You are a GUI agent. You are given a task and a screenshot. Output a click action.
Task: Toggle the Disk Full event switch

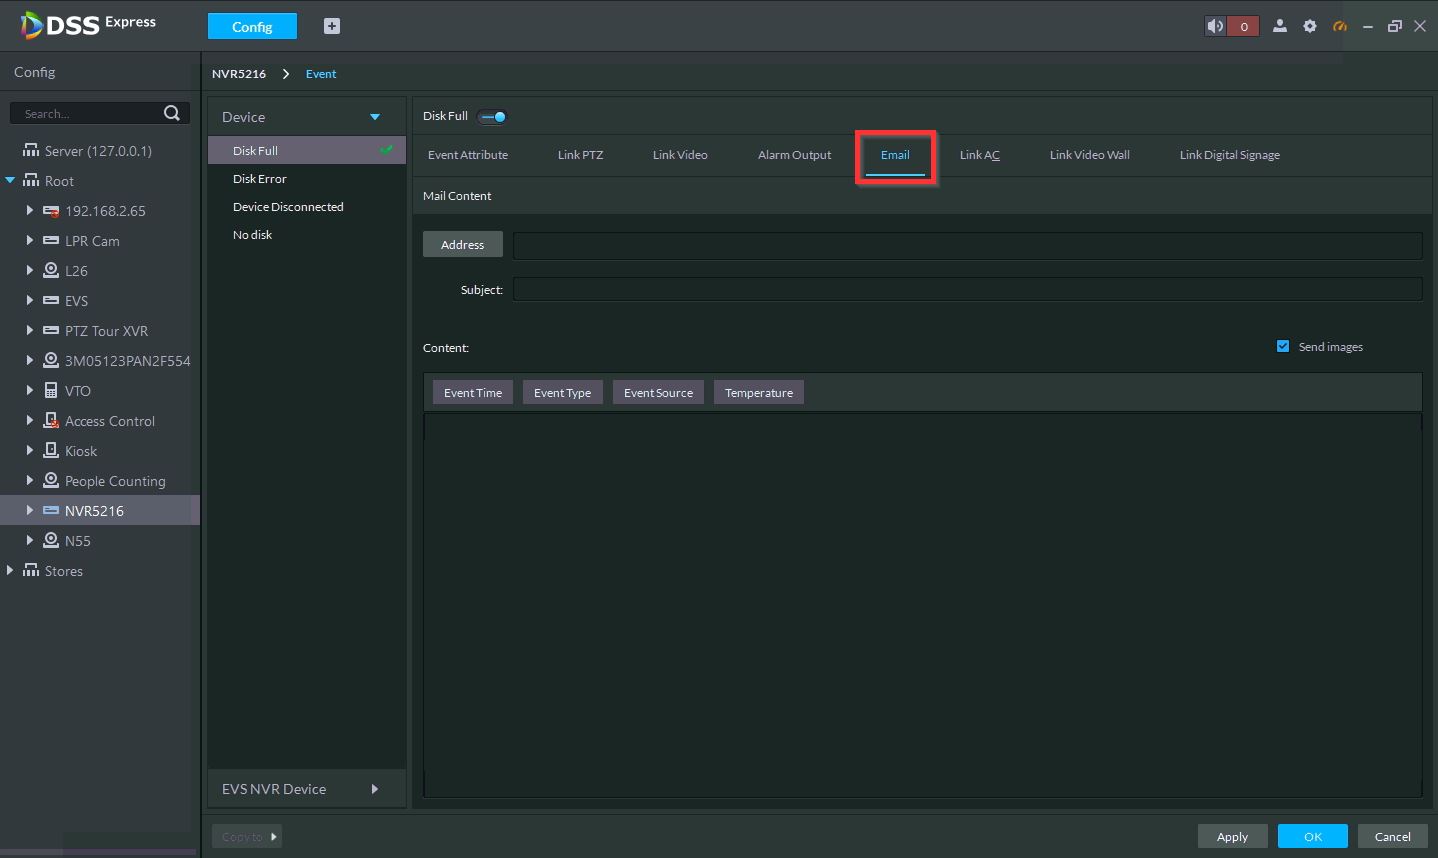(492, 117)
